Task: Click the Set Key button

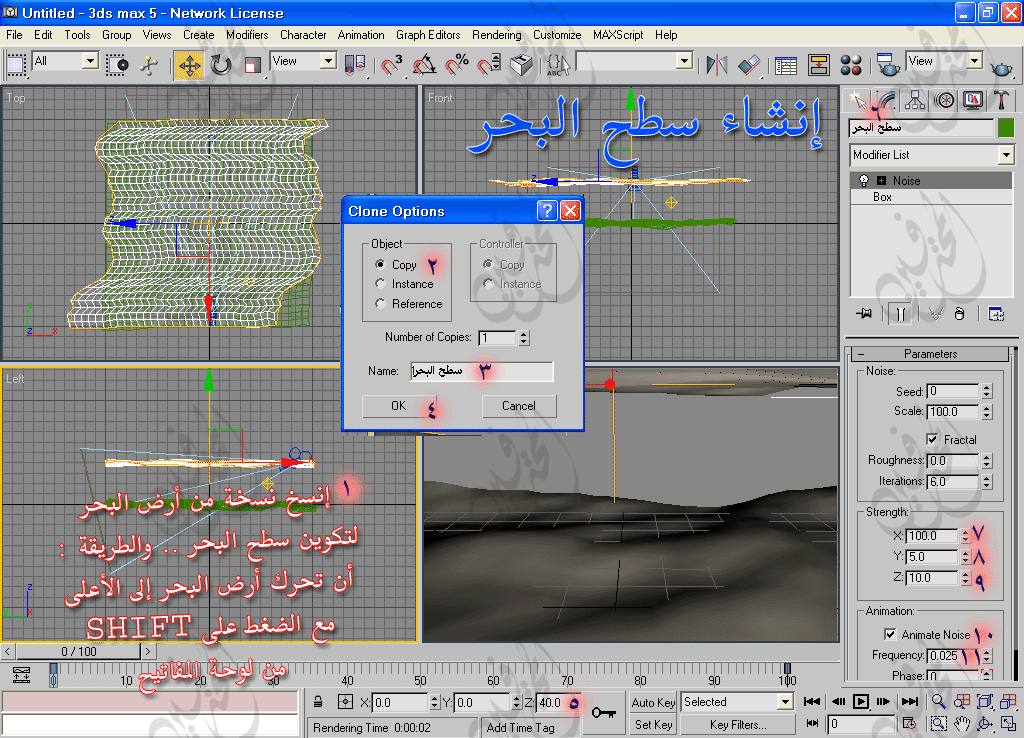Action: 653,724
